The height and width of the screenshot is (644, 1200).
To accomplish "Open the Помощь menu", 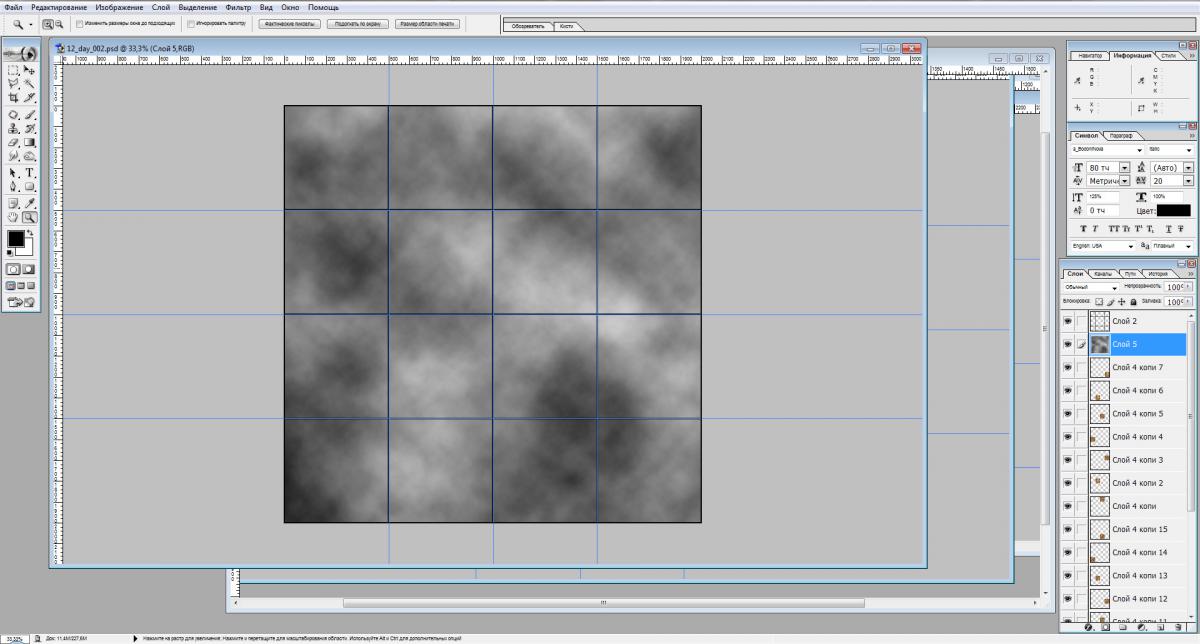I will [323, 7].
